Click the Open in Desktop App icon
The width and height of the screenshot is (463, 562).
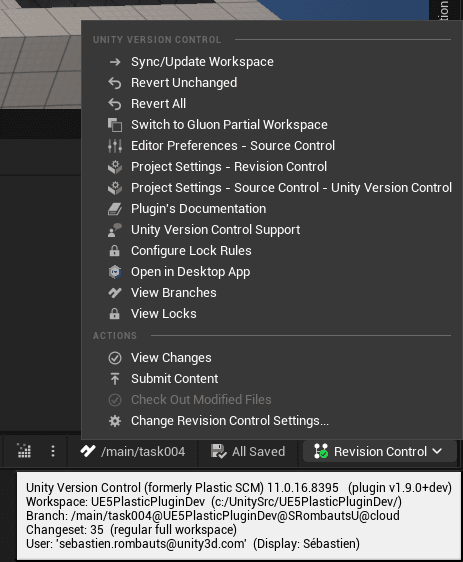(x=115, y=272)
